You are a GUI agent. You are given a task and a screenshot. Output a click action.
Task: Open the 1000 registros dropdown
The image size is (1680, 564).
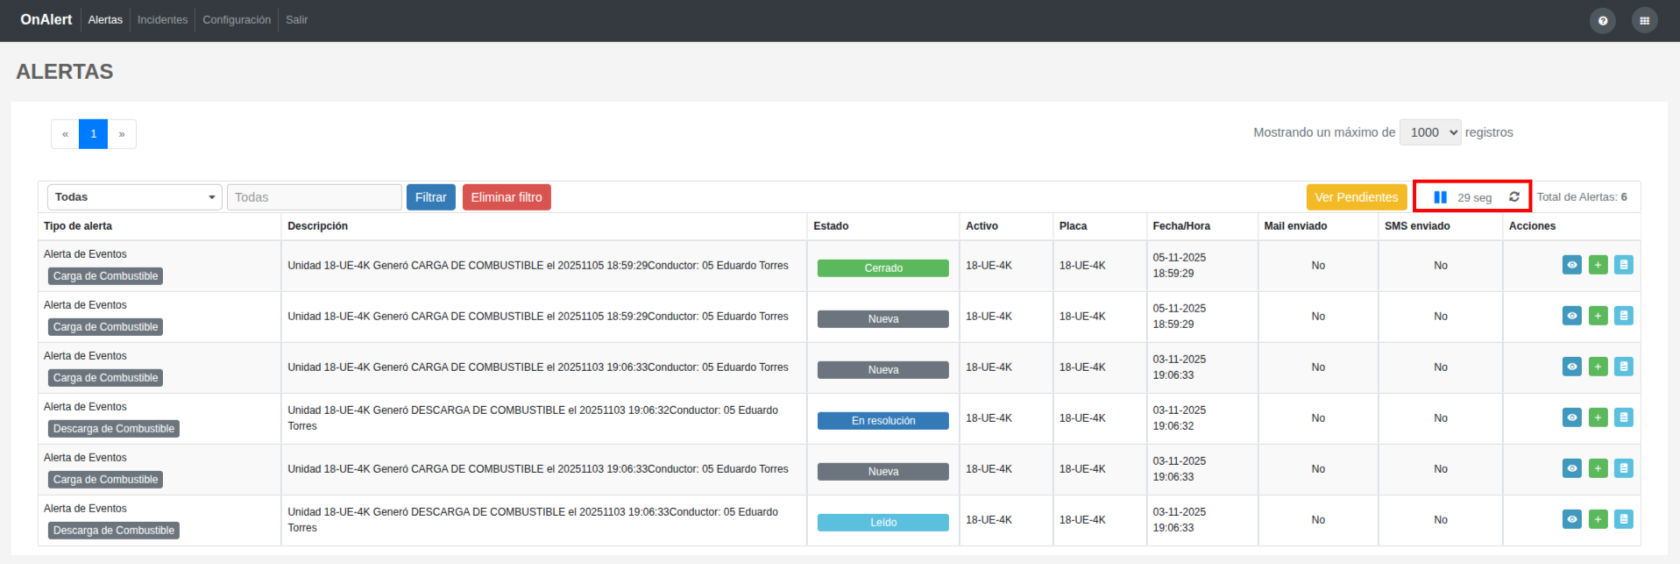click(1431, 132)
